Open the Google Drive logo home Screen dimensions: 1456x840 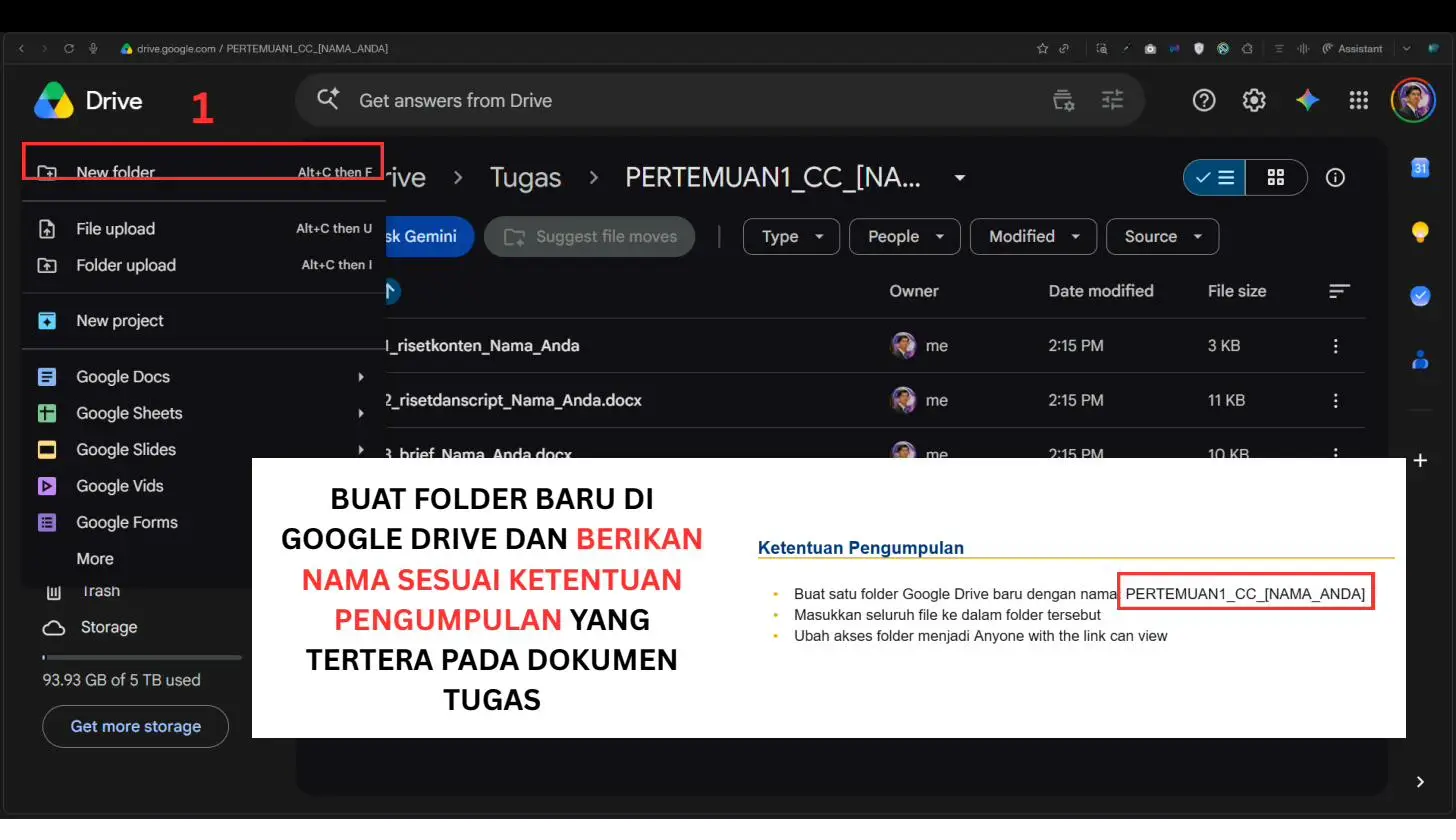[x=88, y=101]
